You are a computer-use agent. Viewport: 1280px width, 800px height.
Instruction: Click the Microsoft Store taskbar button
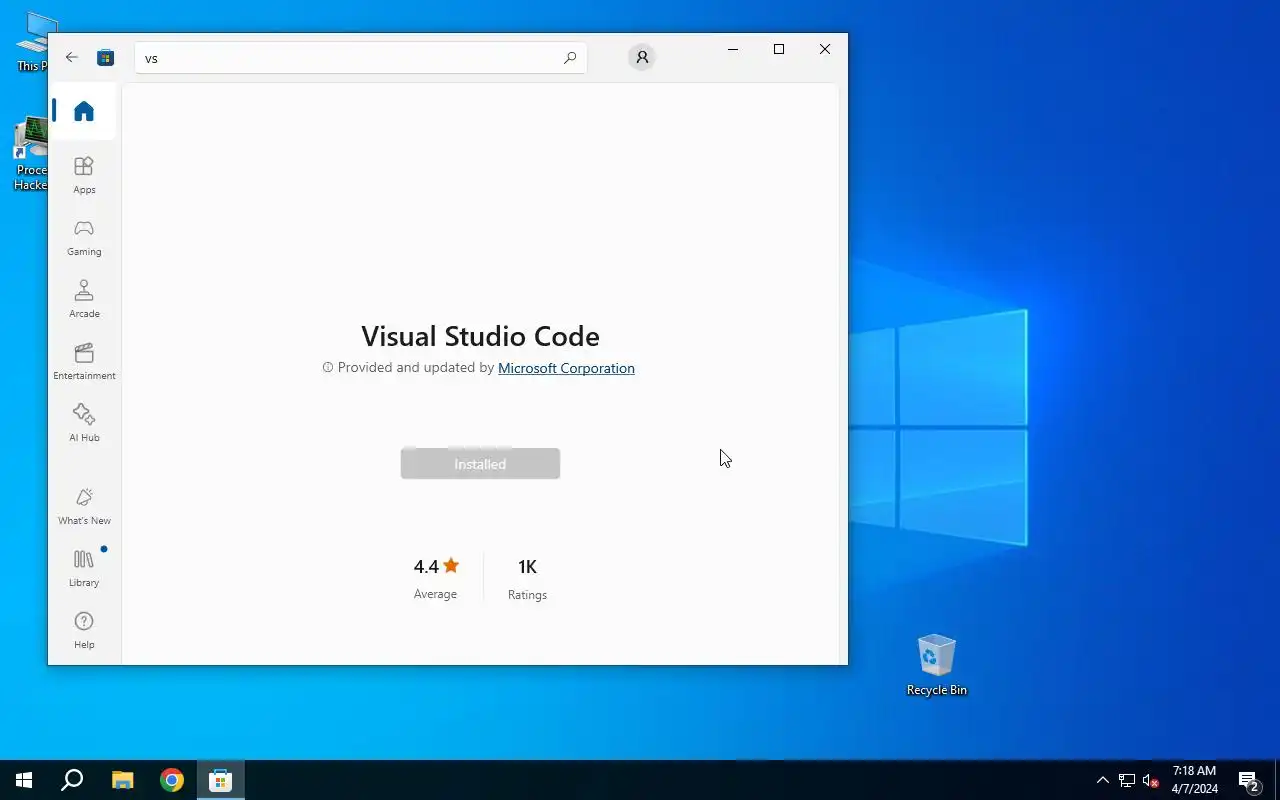[220, 780]
